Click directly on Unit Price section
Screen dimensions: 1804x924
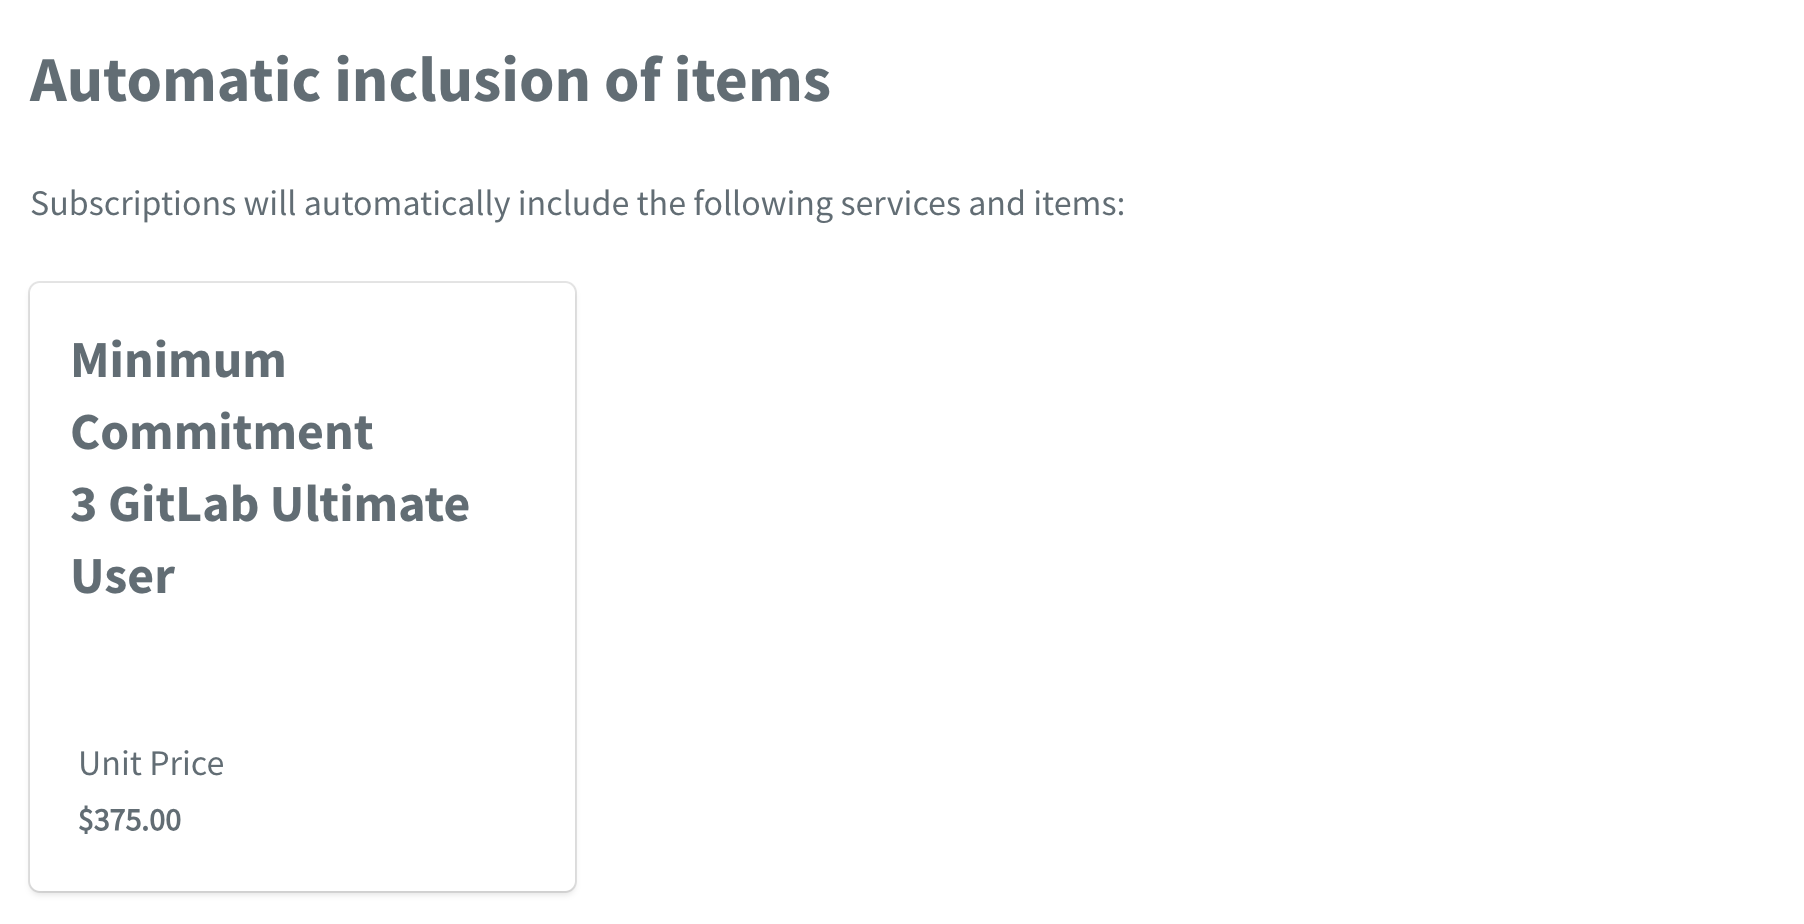(150, 763)
